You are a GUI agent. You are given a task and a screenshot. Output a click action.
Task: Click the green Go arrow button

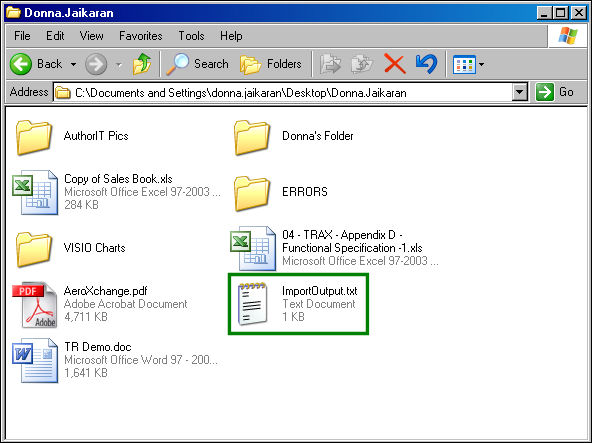pos(544,92)
